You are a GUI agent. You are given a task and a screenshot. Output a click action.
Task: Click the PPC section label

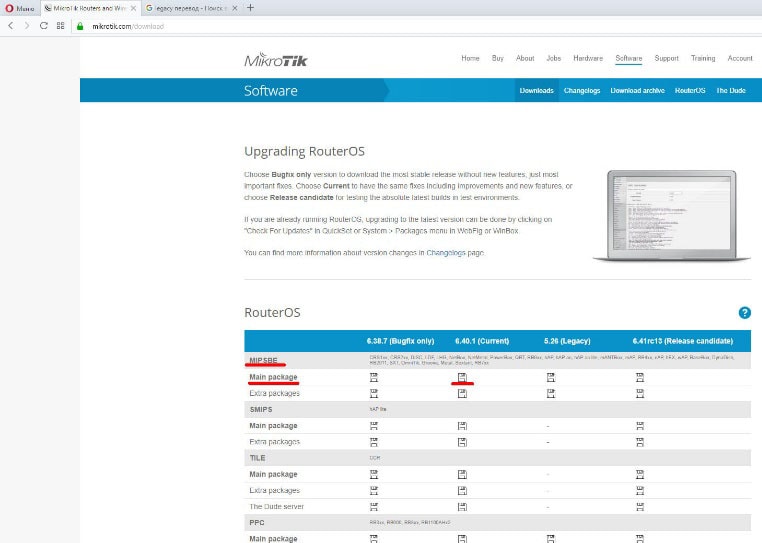coord(257,523)
